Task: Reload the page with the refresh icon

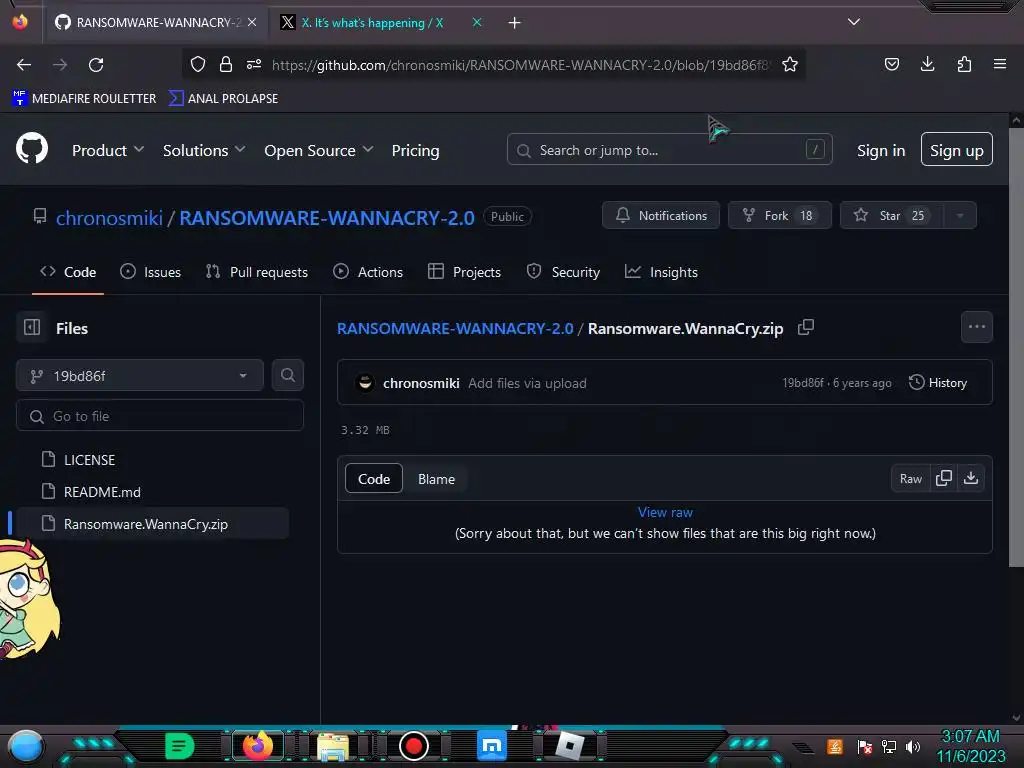Action: [96, 65]
